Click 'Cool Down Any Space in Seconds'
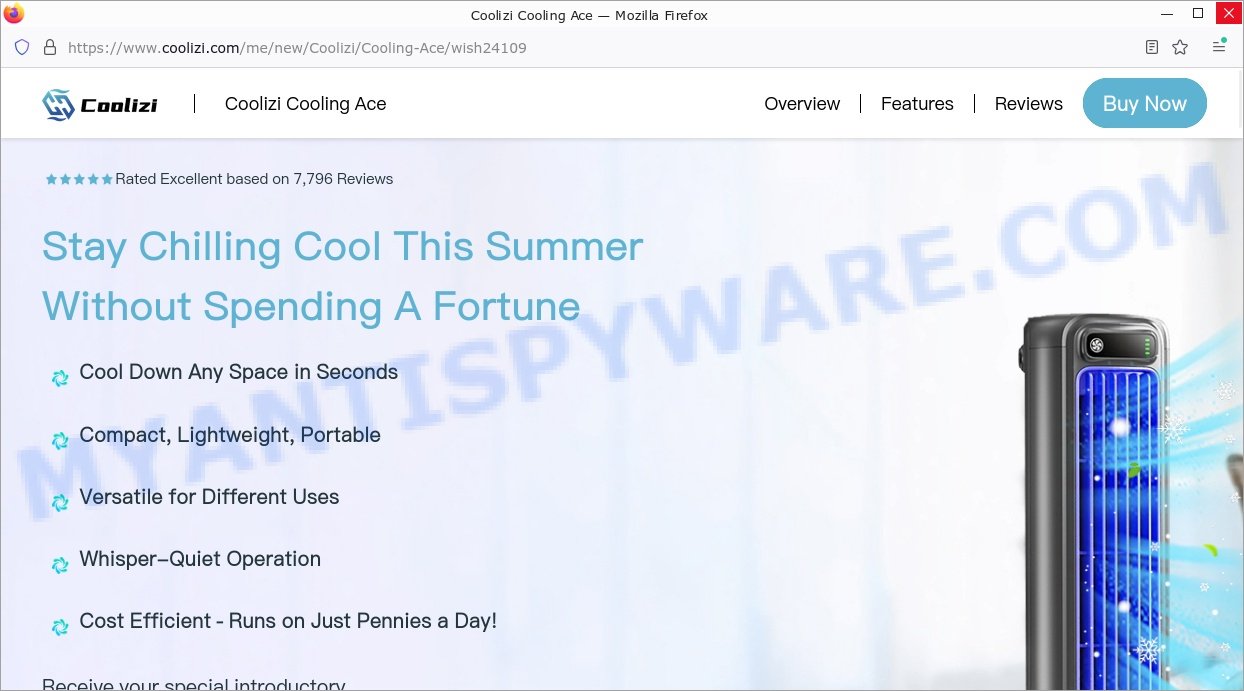 click(x=239, y=372)
